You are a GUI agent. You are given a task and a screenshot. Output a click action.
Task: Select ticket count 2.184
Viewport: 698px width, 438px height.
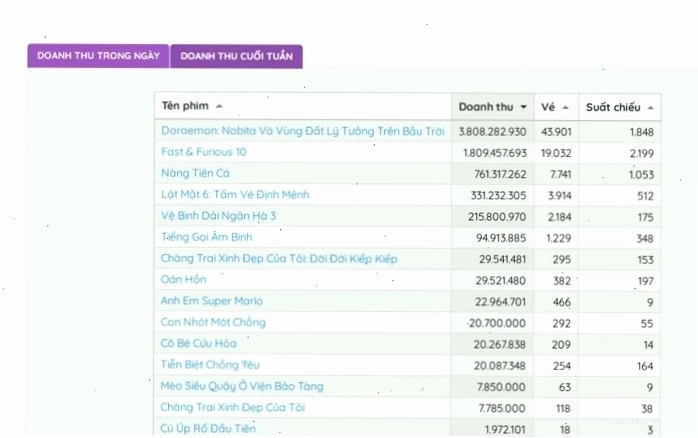point(560,217)
